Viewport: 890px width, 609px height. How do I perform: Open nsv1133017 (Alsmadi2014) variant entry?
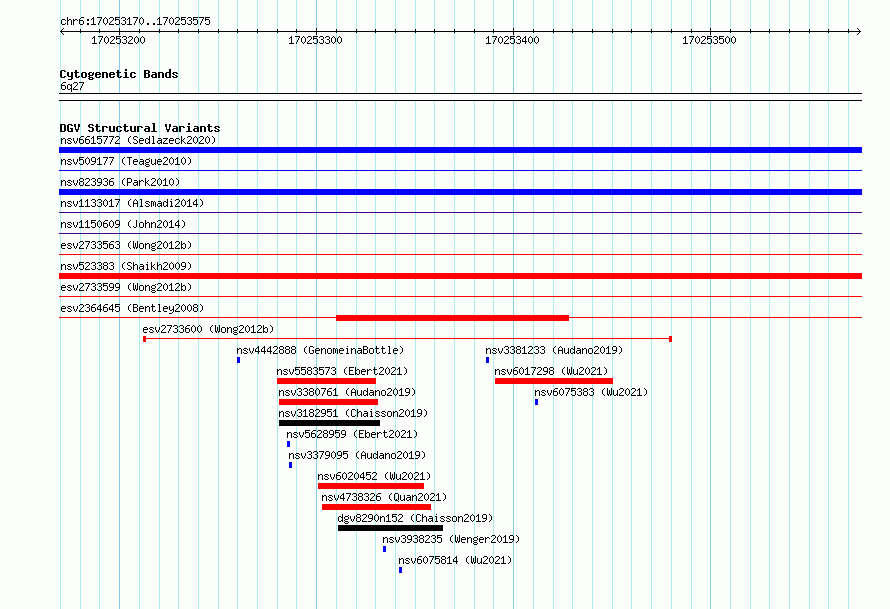pyautogui.click(x=132, y=203)
